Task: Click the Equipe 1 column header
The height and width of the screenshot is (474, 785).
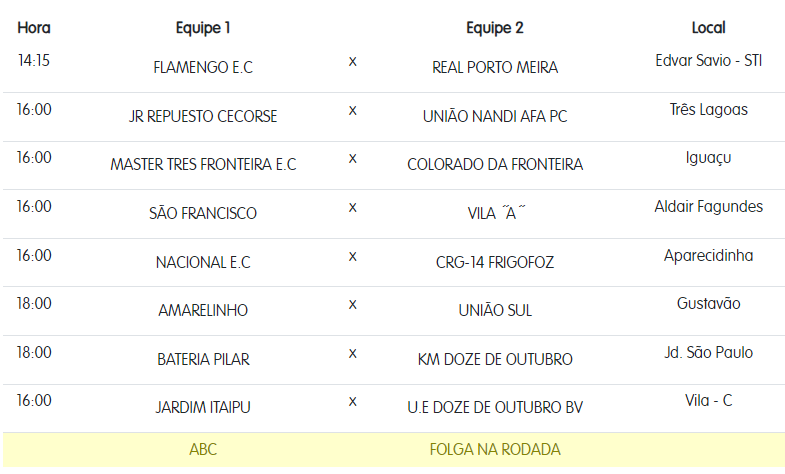Action: coord(203,28)
